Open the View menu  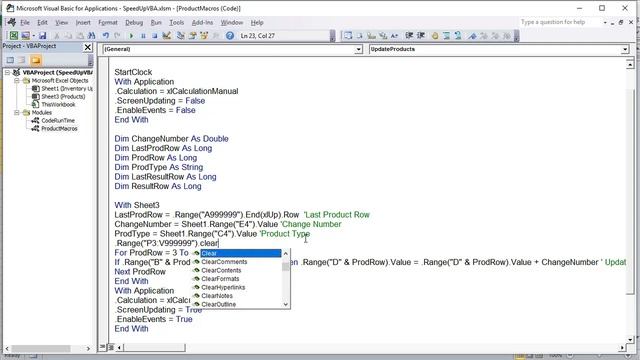tap(62, 22)
